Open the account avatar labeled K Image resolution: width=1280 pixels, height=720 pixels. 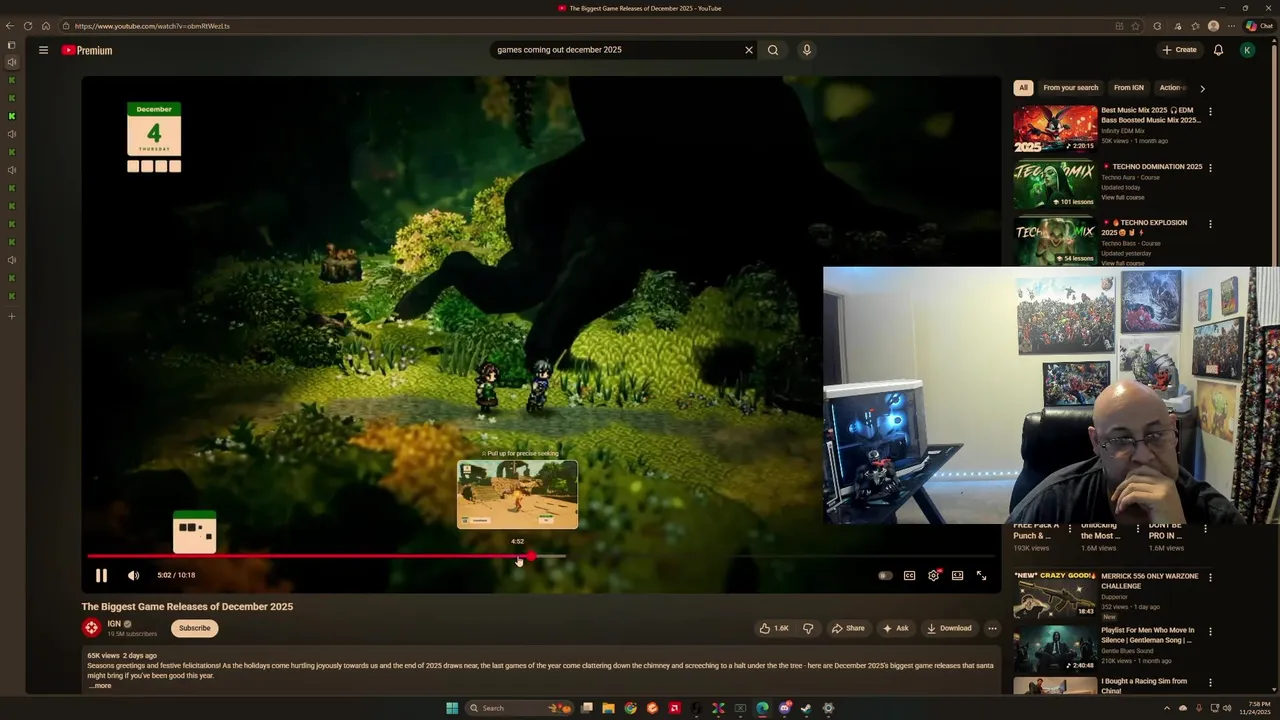coord(1247,50)
